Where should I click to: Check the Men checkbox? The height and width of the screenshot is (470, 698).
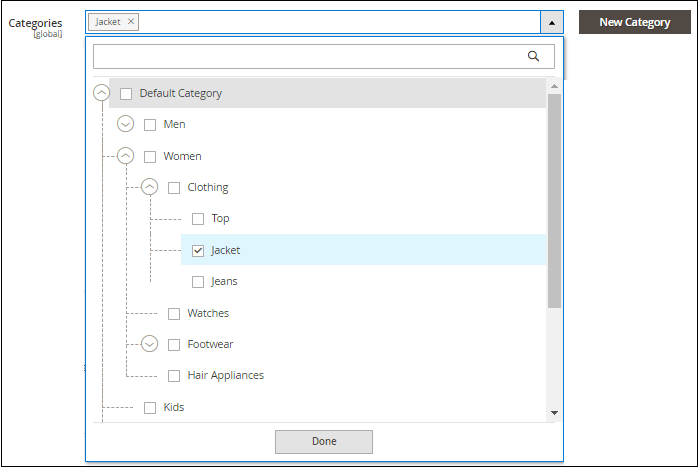[x=150, y=125]
